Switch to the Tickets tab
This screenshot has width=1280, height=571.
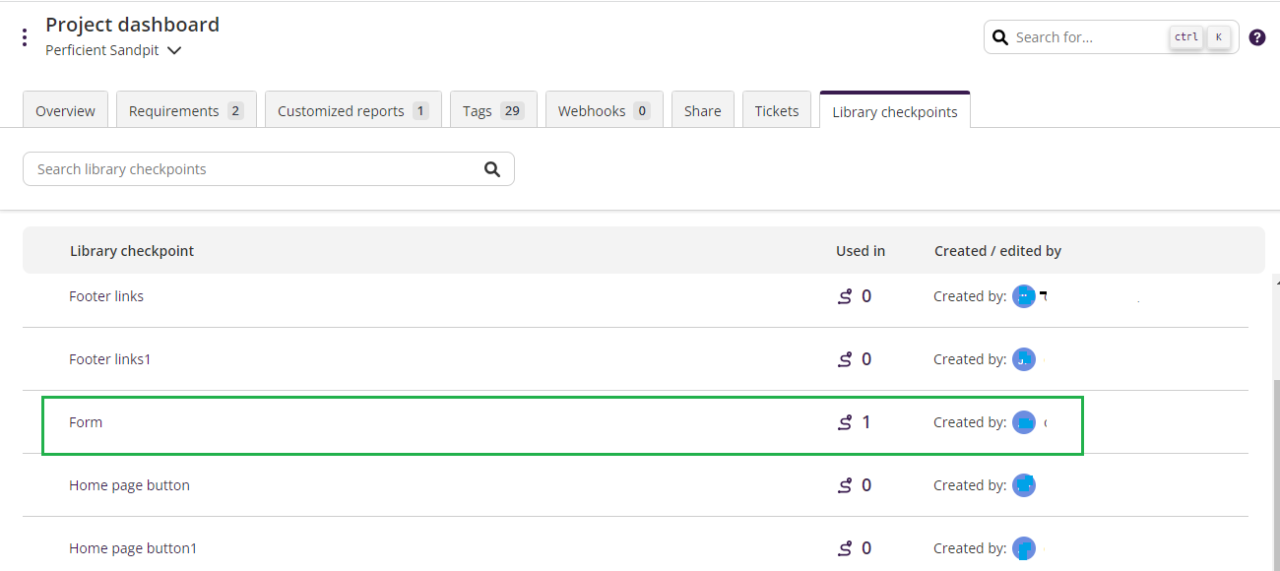776,111
